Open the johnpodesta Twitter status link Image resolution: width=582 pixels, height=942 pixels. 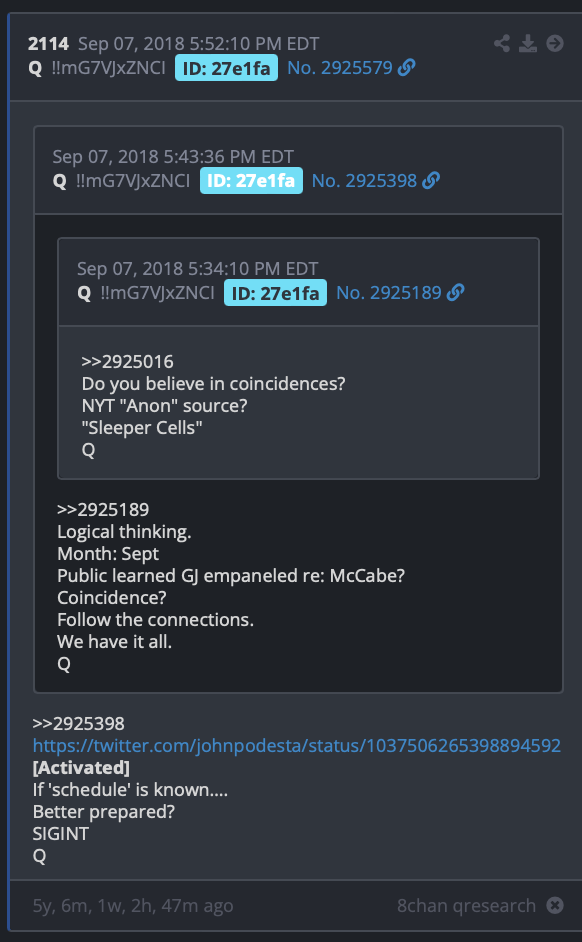(x=297, y=746)
